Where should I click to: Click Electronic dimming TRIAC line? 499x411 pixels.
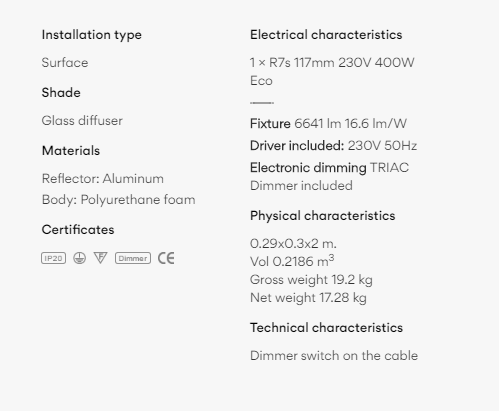click(329, 168)
